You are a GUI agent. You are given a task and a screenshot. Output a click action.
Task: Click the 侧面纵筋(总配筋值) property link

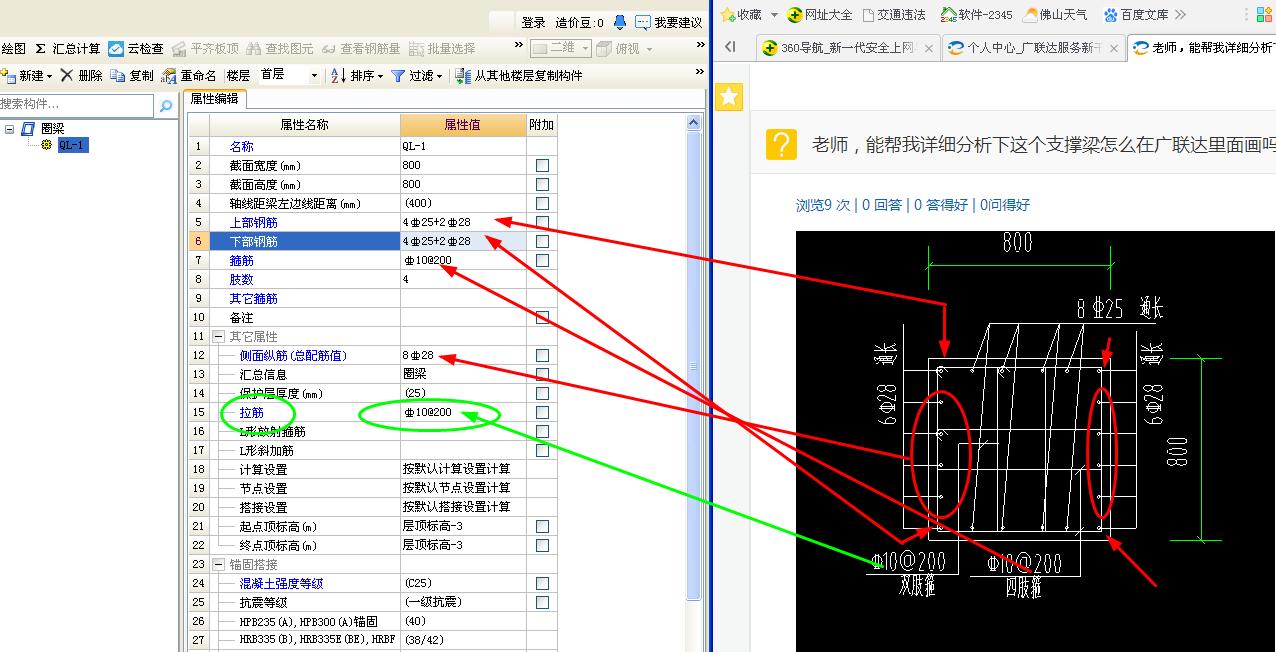[x=293, y=355]
